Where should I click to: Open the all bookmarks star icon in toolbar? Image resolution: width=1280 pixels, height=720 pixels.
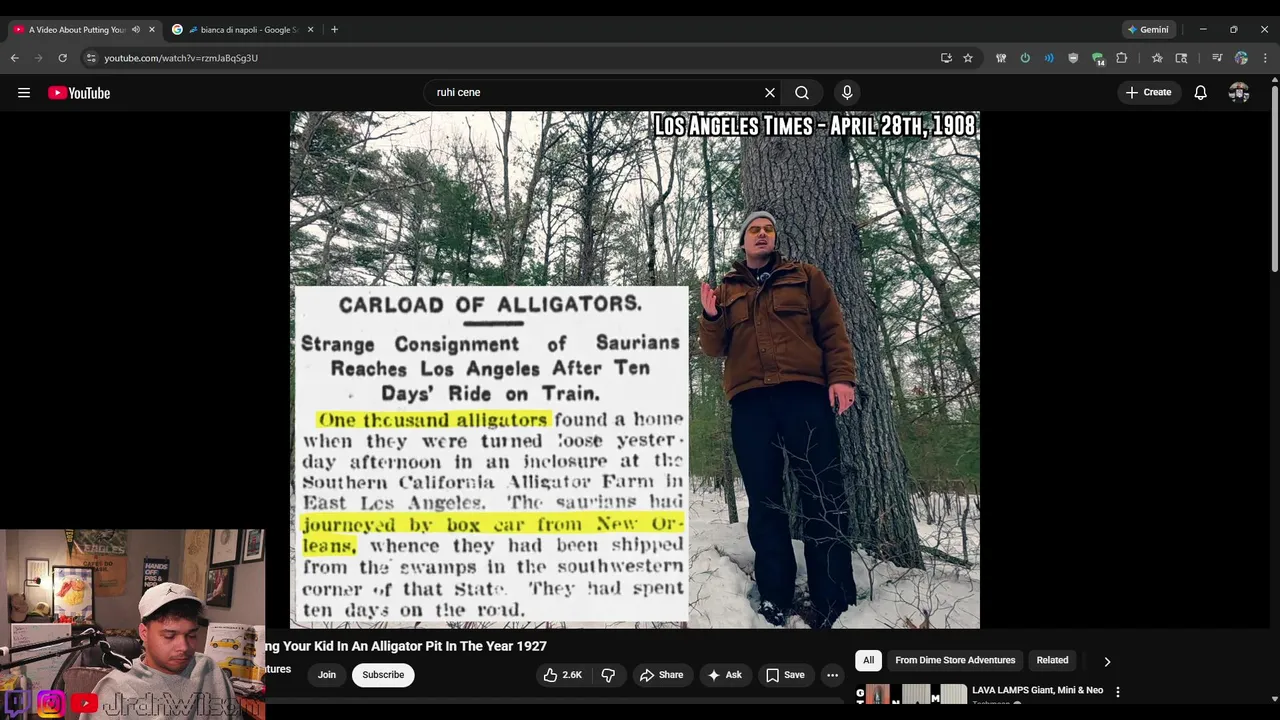click(1157, 58)
